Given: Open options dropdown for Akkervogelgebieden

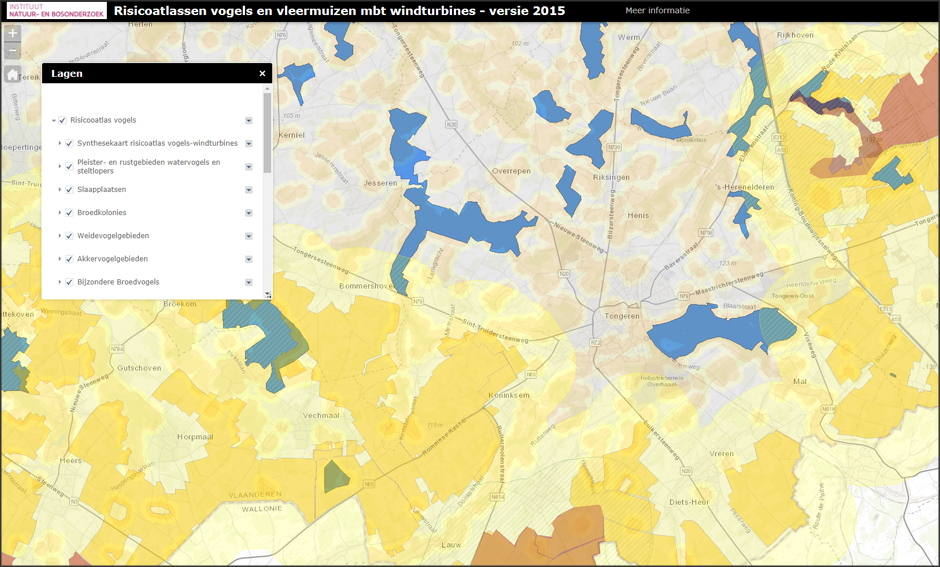Looking at the screenshot, I should click(249, 259).
